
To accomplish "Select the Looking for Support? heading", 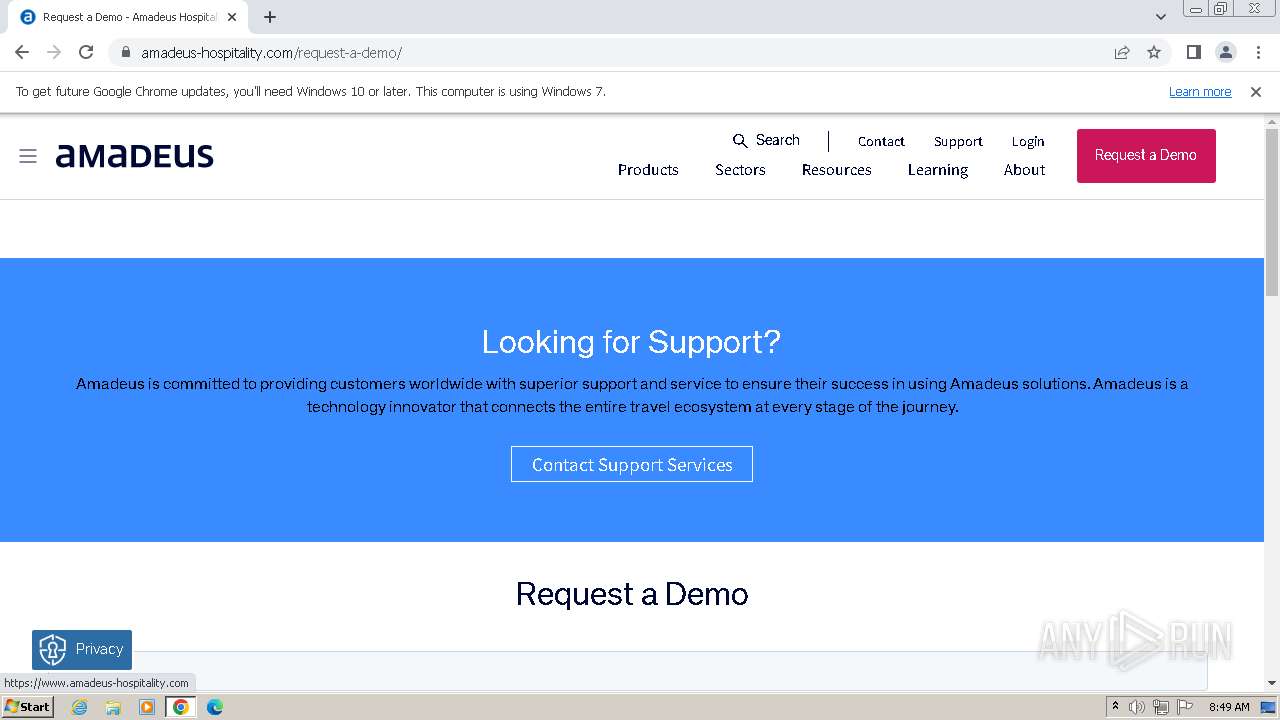I will coord(631,342).
